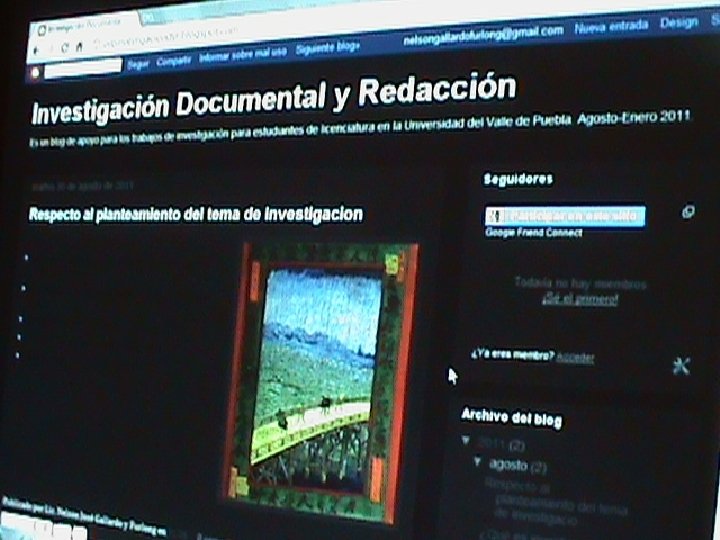Click author name 'Lic. Nelson José Gallardo y Furlong'

[x=99, y=518]
